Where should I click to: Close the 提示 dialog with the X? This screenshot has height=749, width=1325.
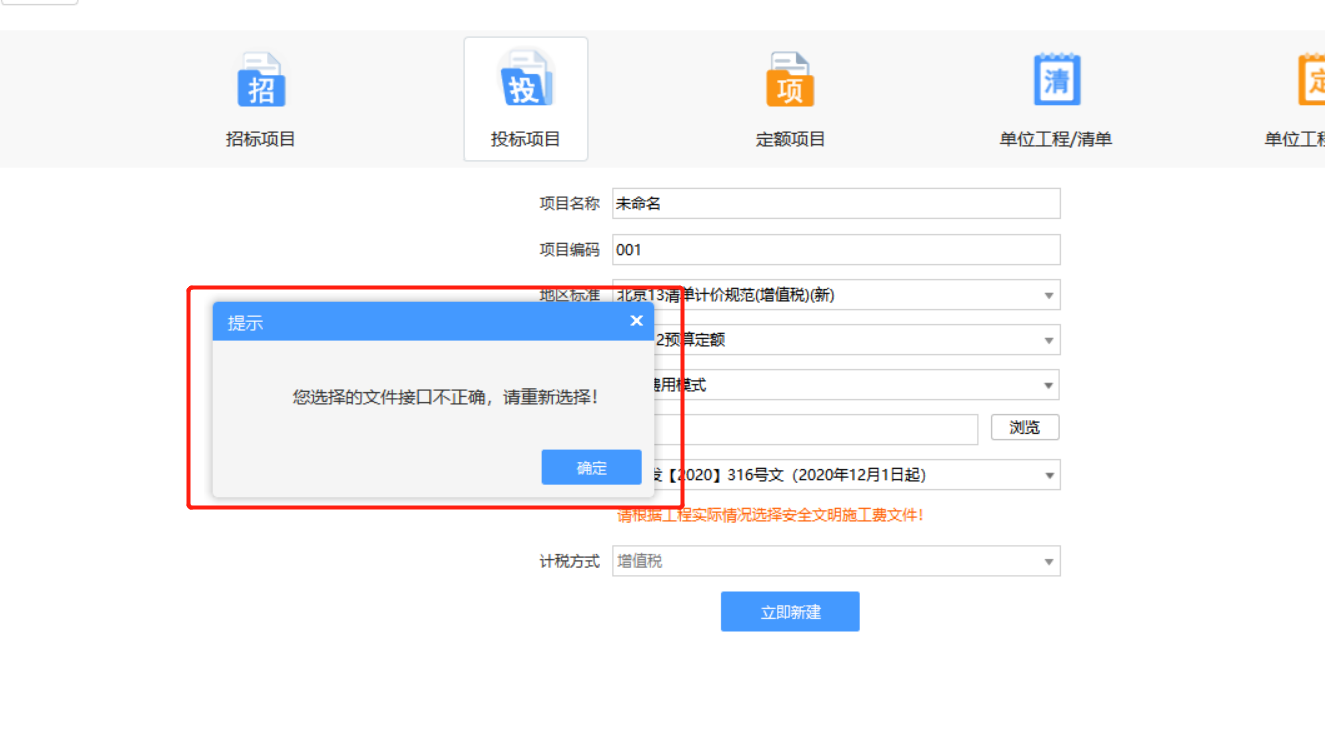[x=636, y=320]
